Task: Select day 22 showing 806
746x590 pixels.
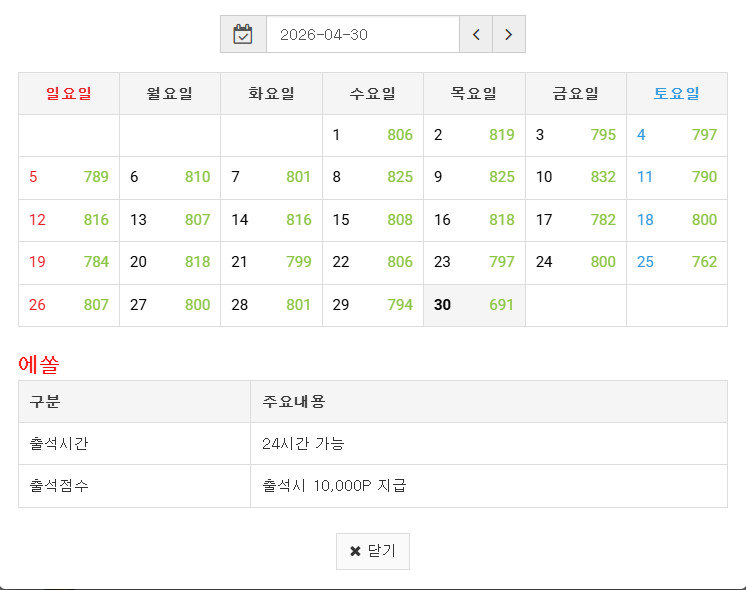Action: (x=372, y=262)
